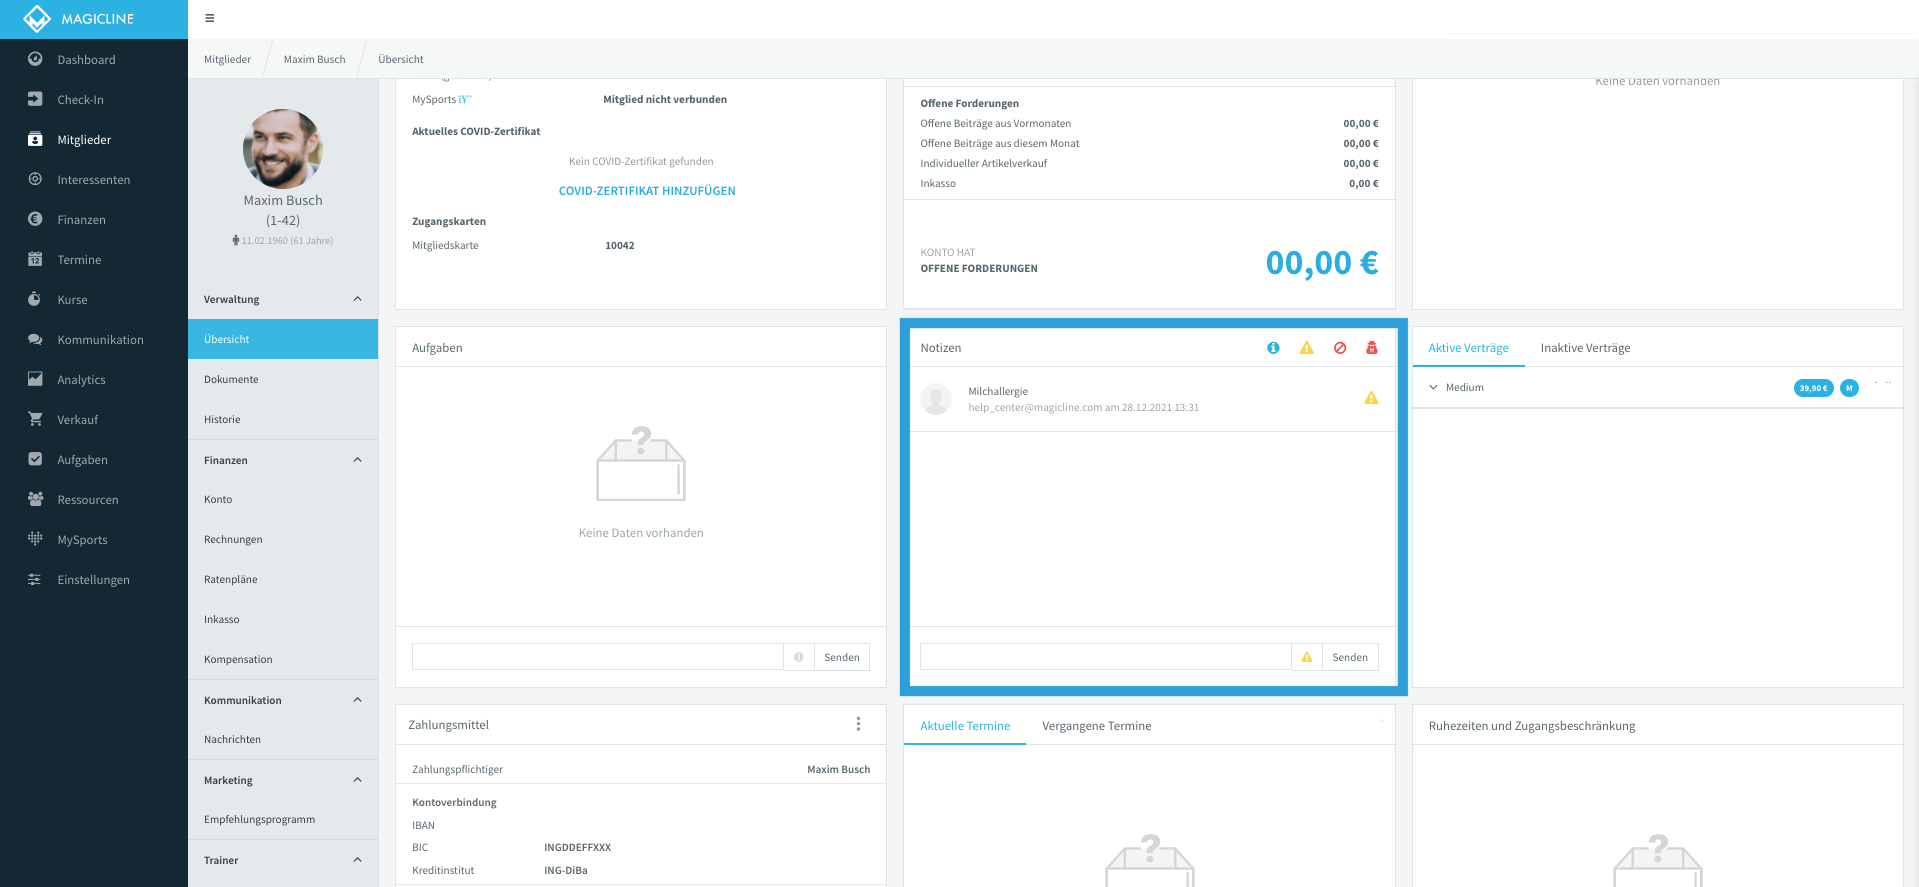1919x887 pixels.
Task: Collapse the Verwaltung section
Action: [357, 299]
